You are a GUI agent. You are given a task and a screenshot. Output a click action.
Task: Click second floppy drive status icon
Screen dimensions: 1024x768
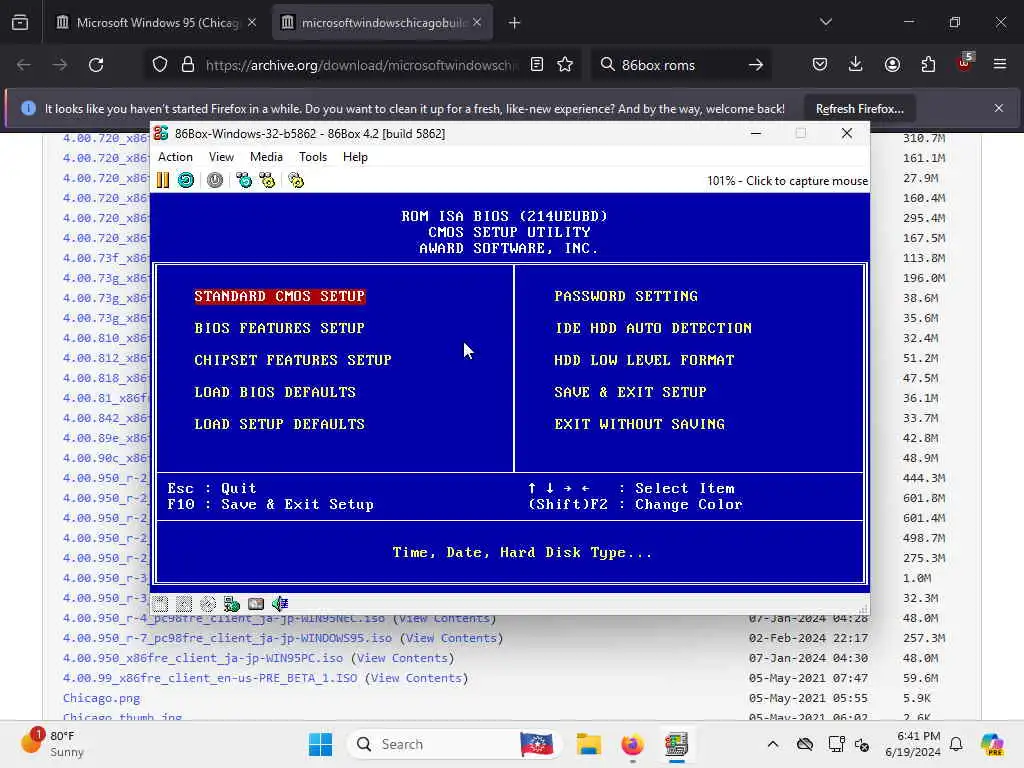(x=184, y=604)
